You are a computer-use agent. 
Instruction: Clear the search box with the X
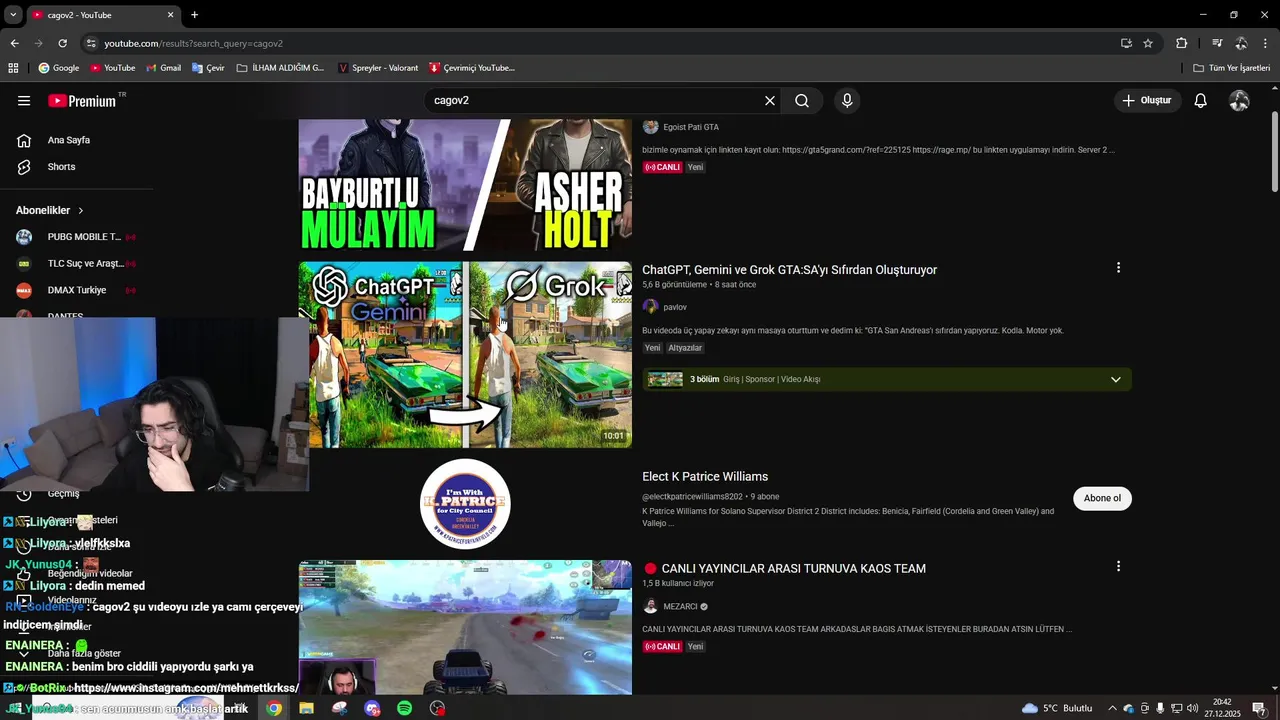tap(770, 101)
